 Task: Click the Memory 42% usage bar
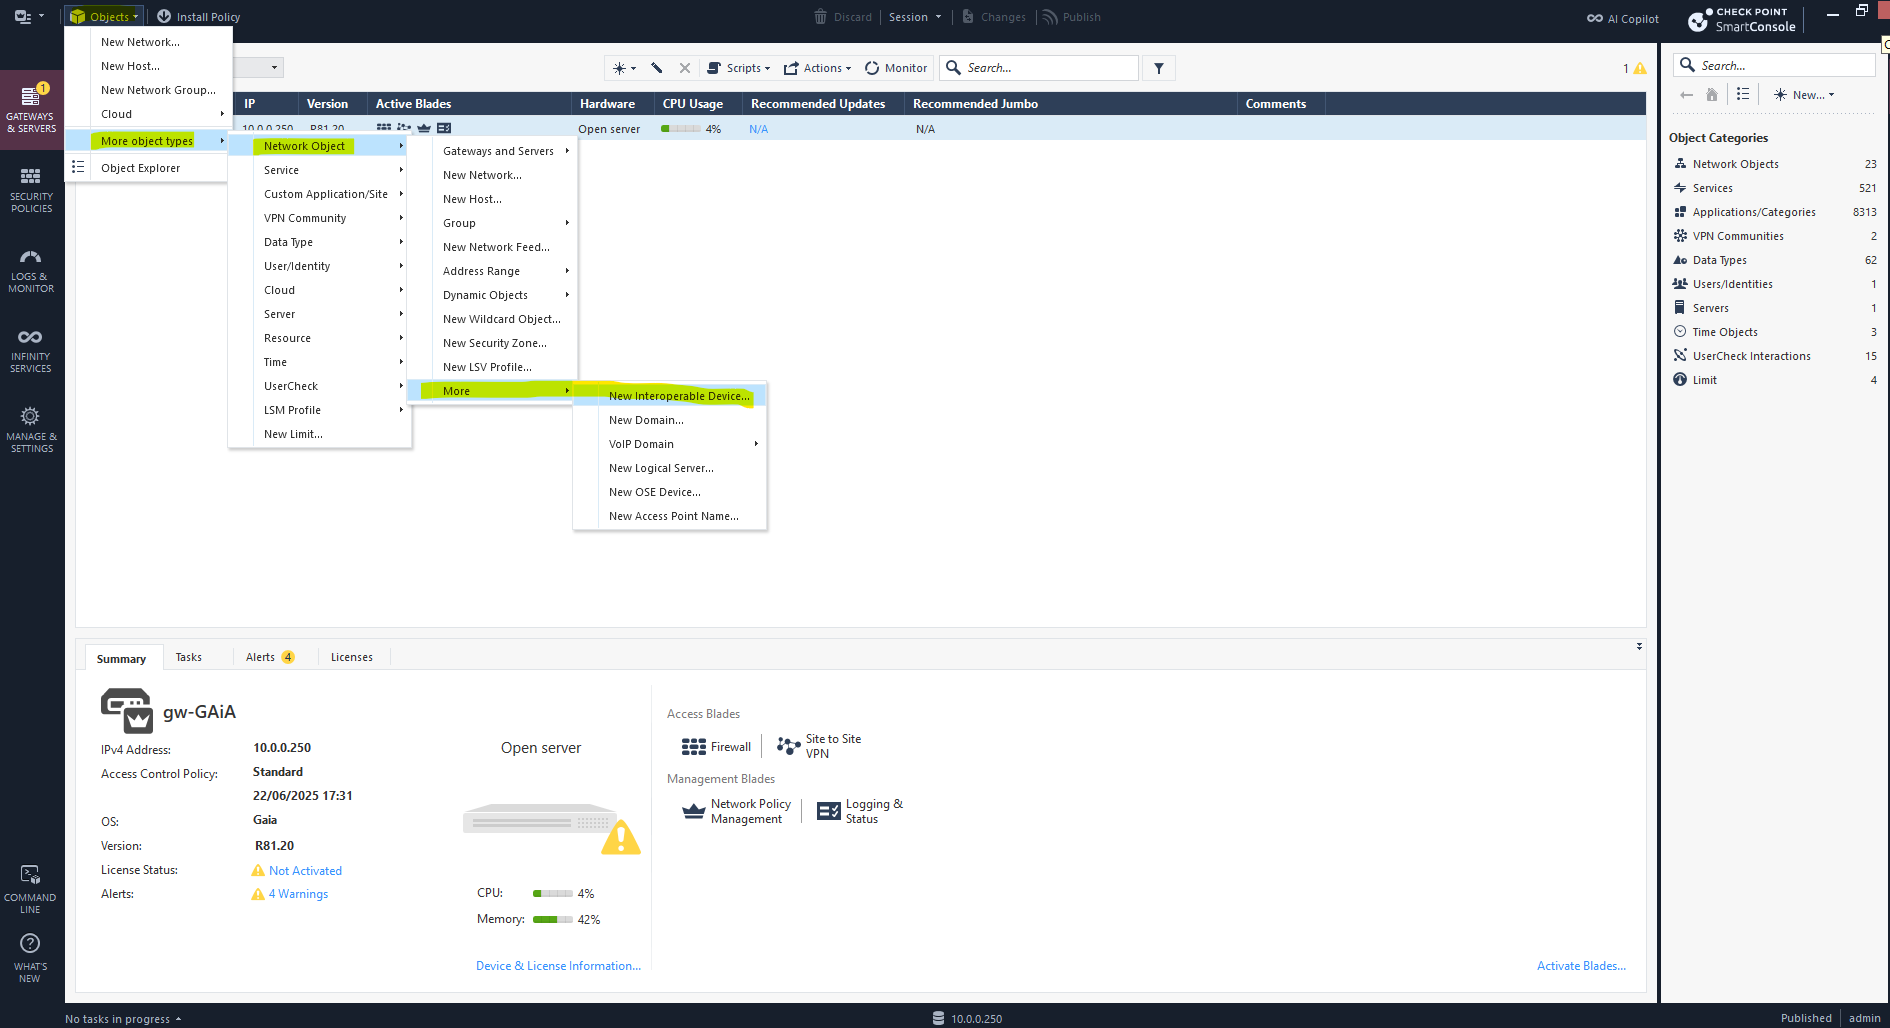coord(553,920)
